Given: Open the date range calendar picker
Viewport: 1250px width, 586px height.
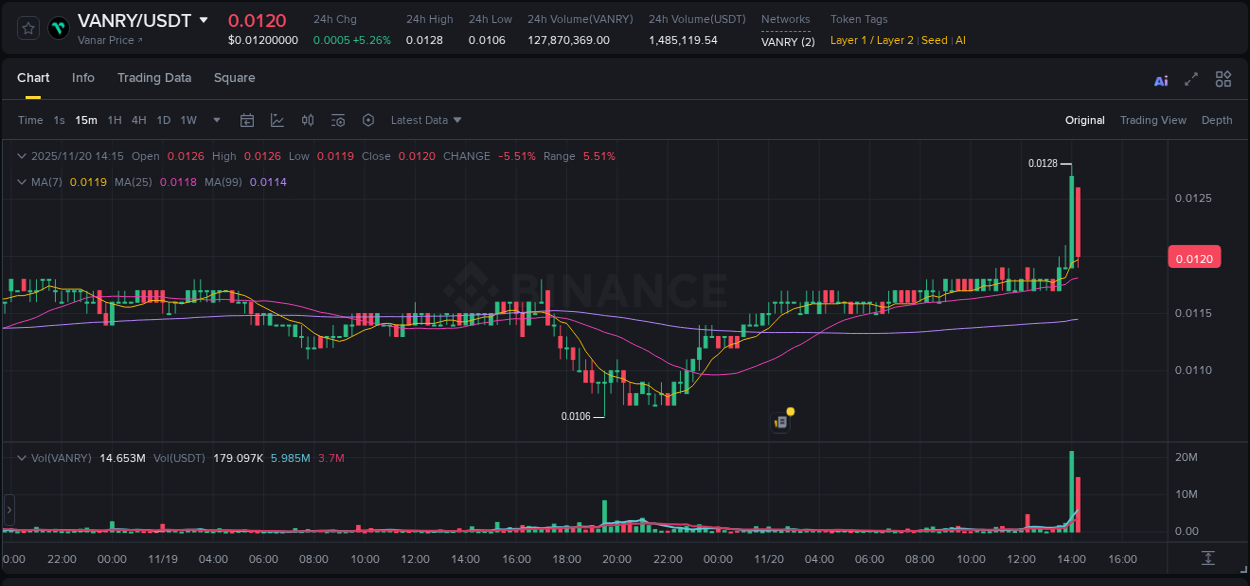Looking at the screenshot, I should coord(247,120).
